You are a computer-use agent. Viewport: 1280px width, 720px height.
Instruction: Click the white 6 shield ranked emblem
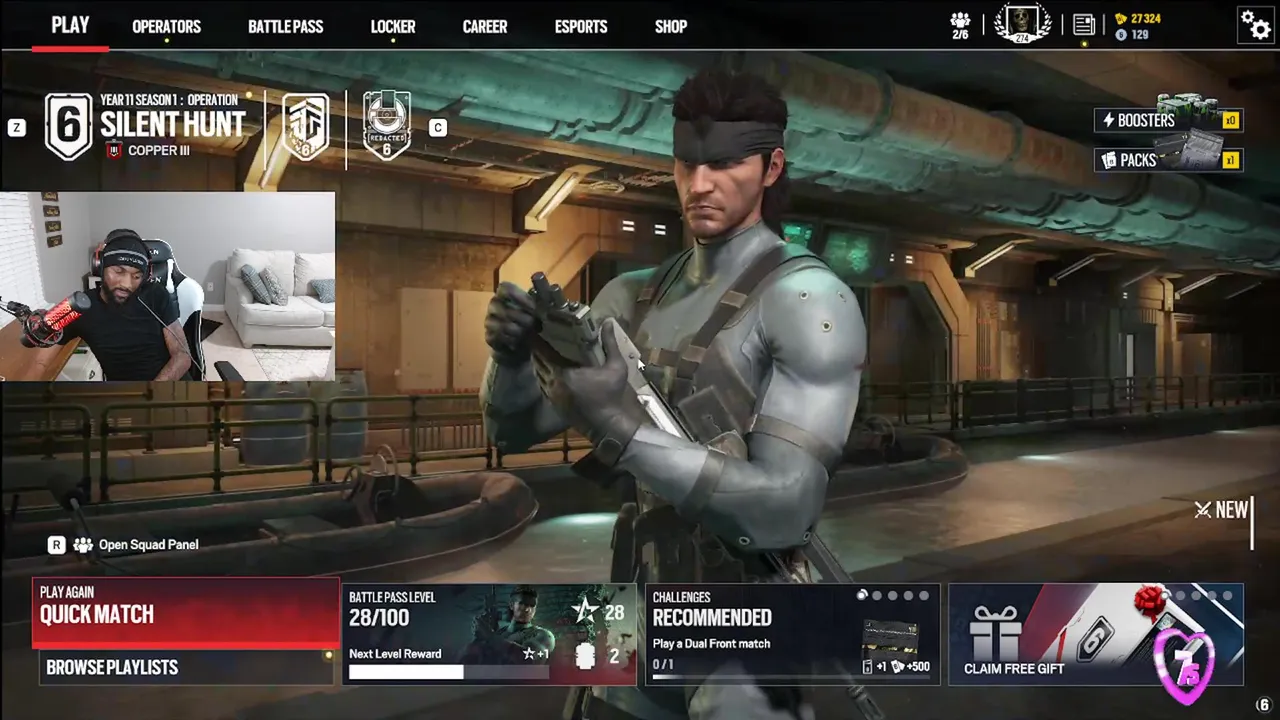(68, 126)
